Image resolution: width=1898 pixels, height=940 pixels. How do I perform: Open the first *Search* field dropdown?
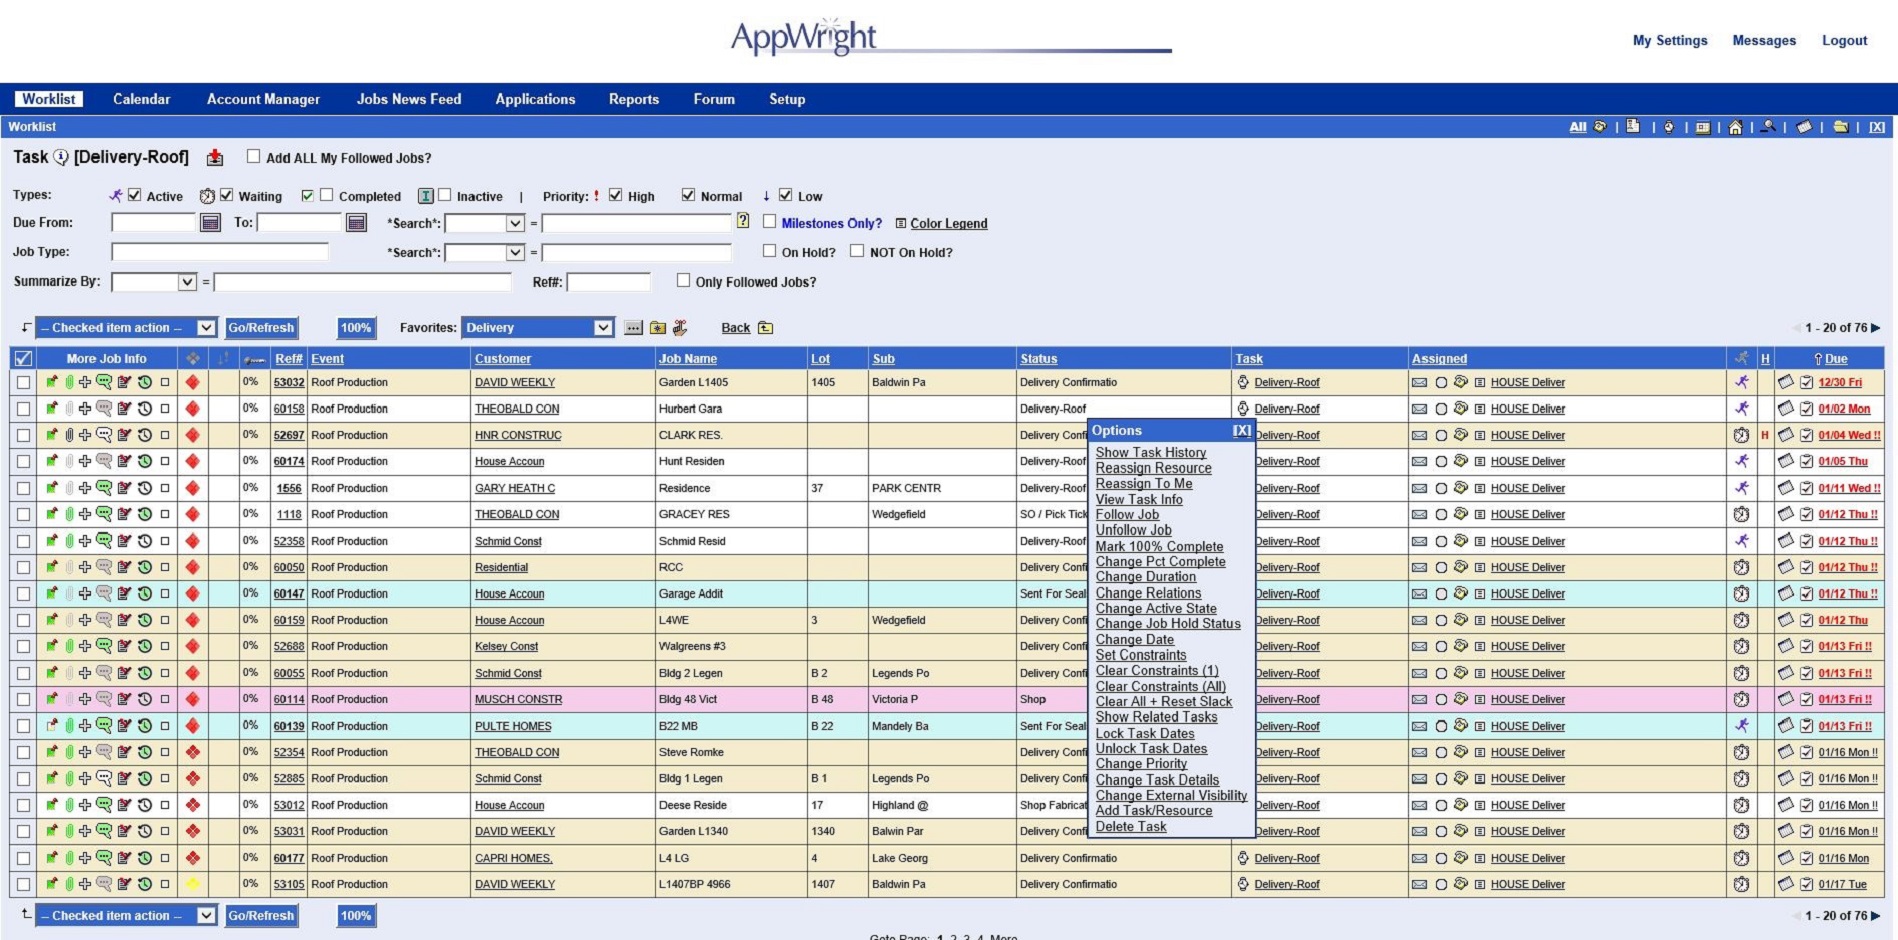pos(485,223)
